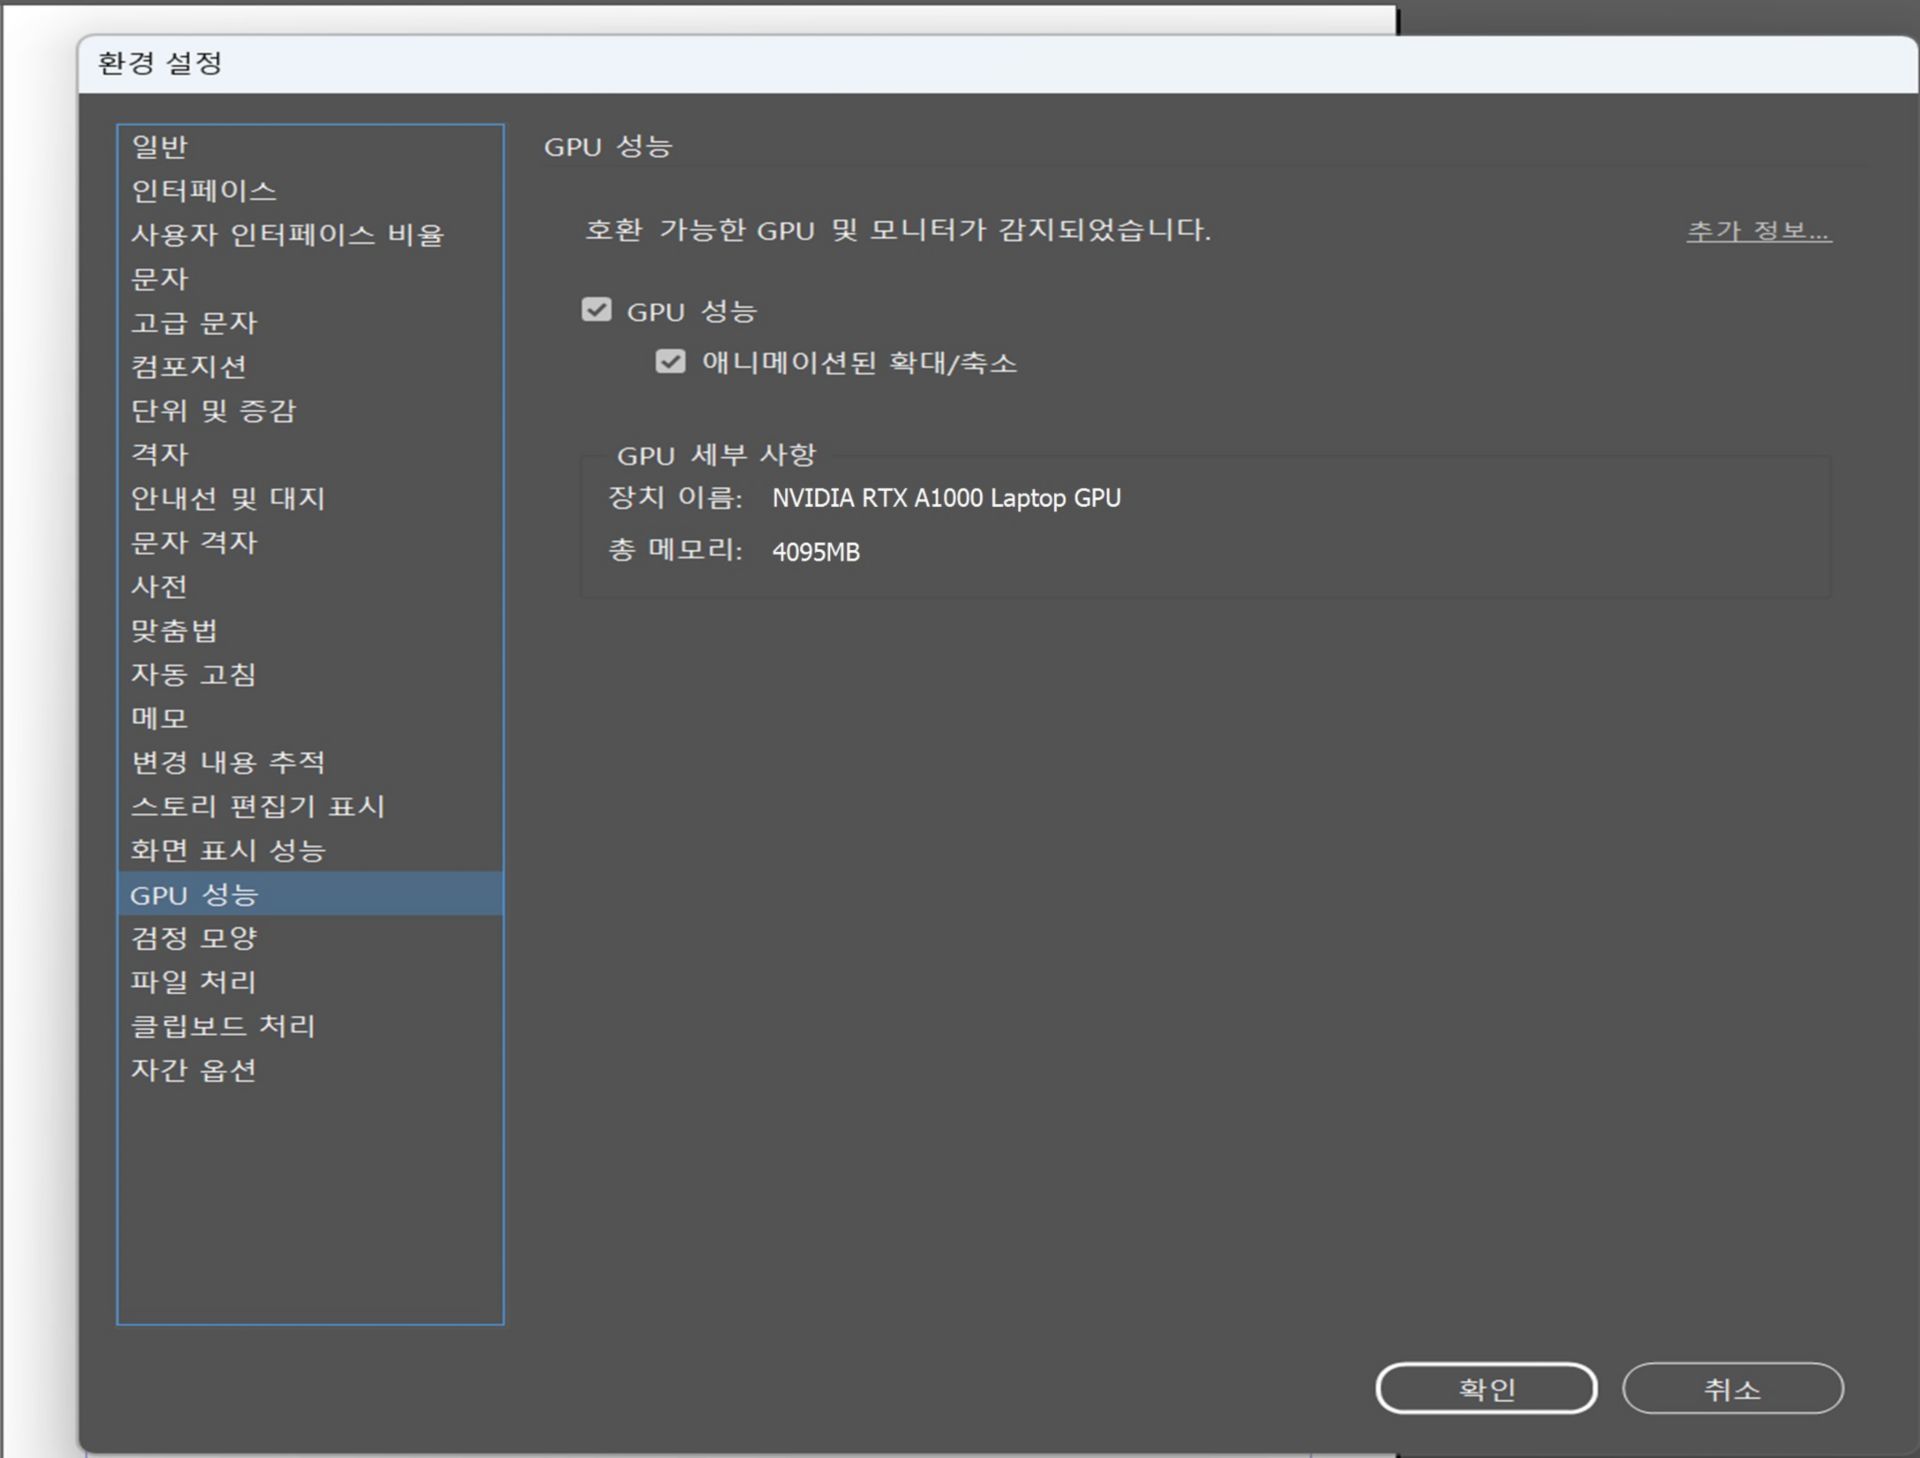1920x1458 pixels.
Task: Select 클립보드 처리 settings
Action: point(222,1026)
